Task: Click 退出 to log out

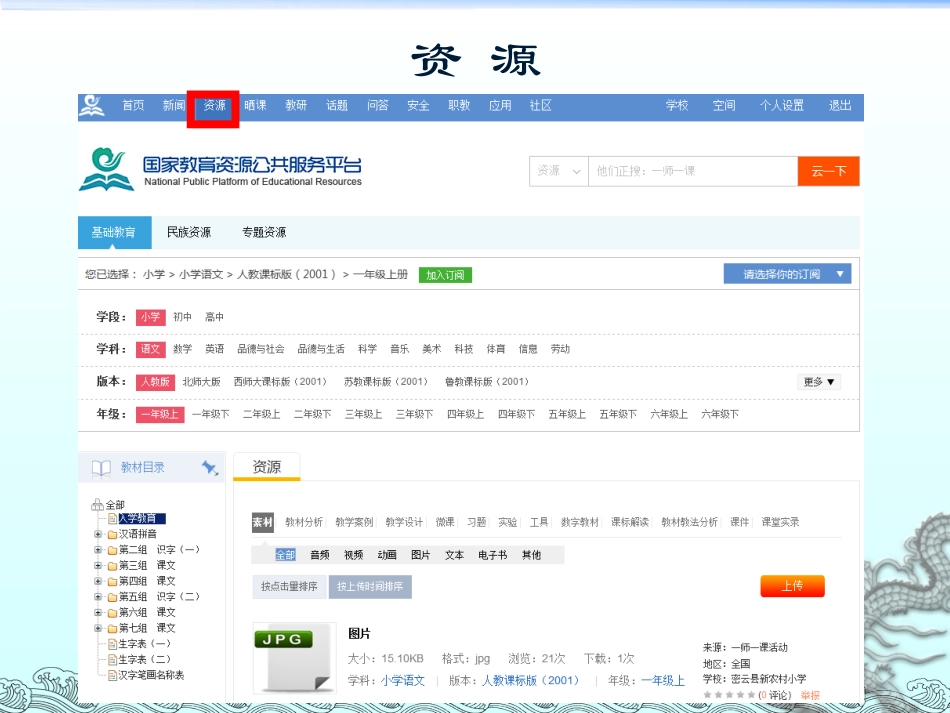Action: pos(840,105)
